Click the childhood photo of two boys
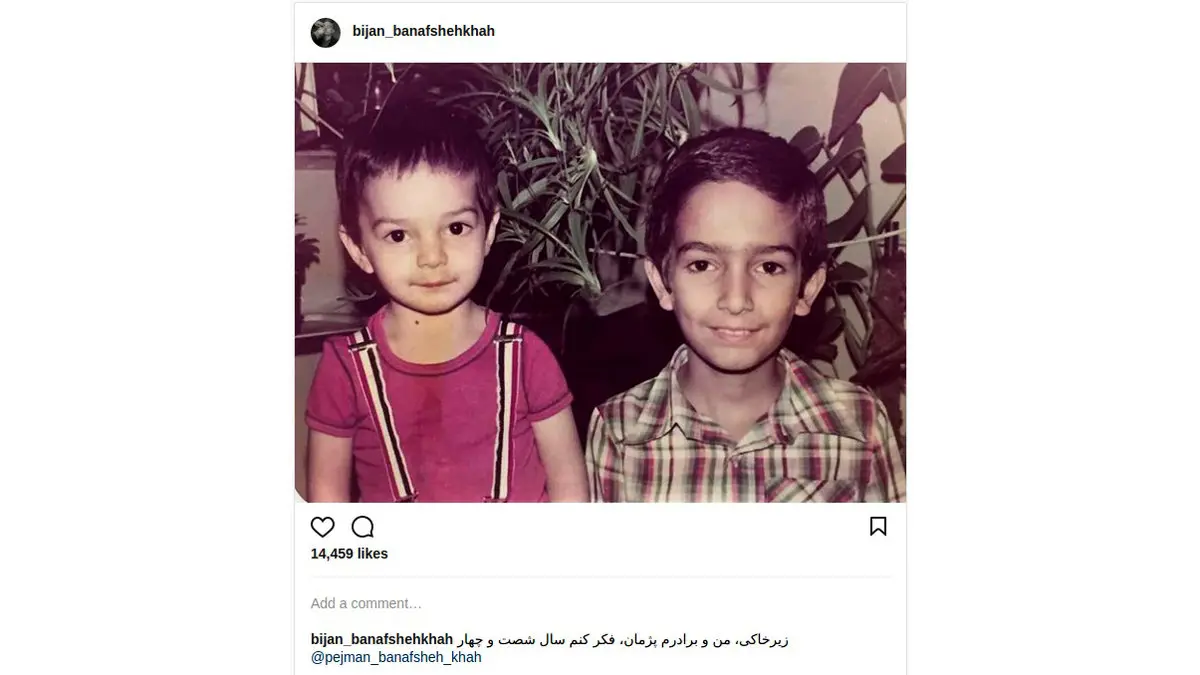 (x=600, y=282)
